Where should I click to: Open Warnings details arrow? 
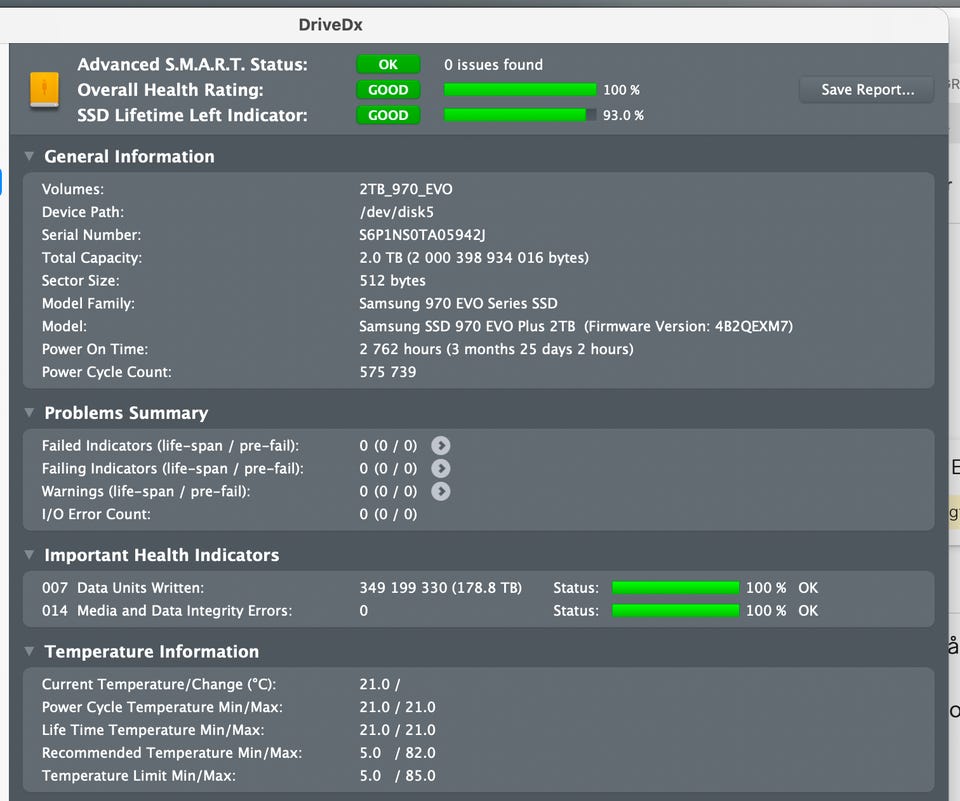pyautogui.click(x=441, y=491)
